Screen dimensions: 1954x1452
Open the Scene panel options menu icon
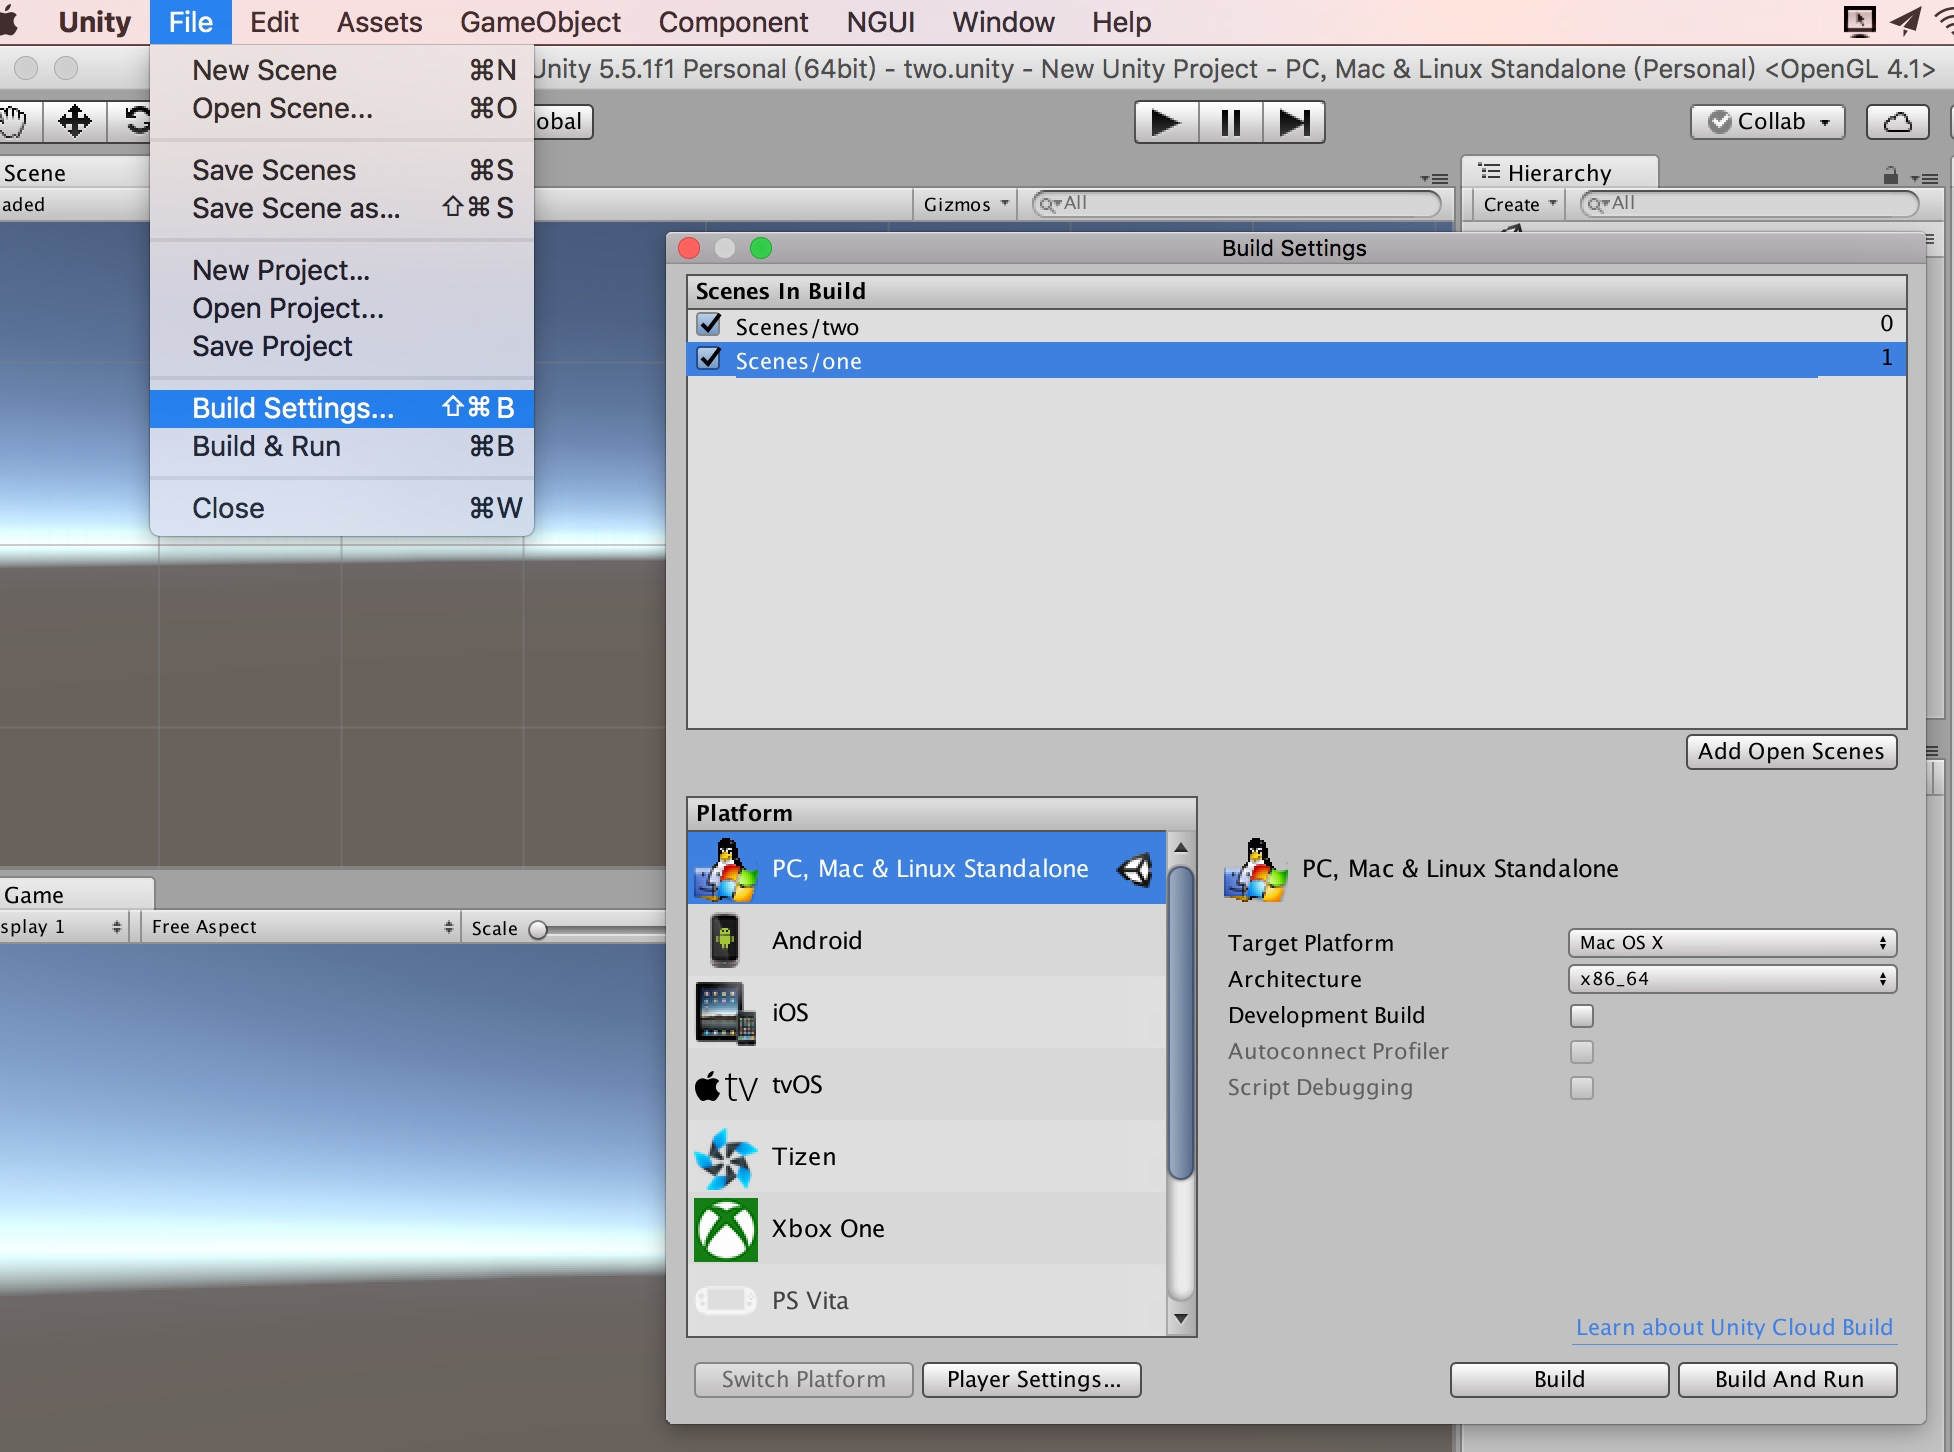point(1435,178)
